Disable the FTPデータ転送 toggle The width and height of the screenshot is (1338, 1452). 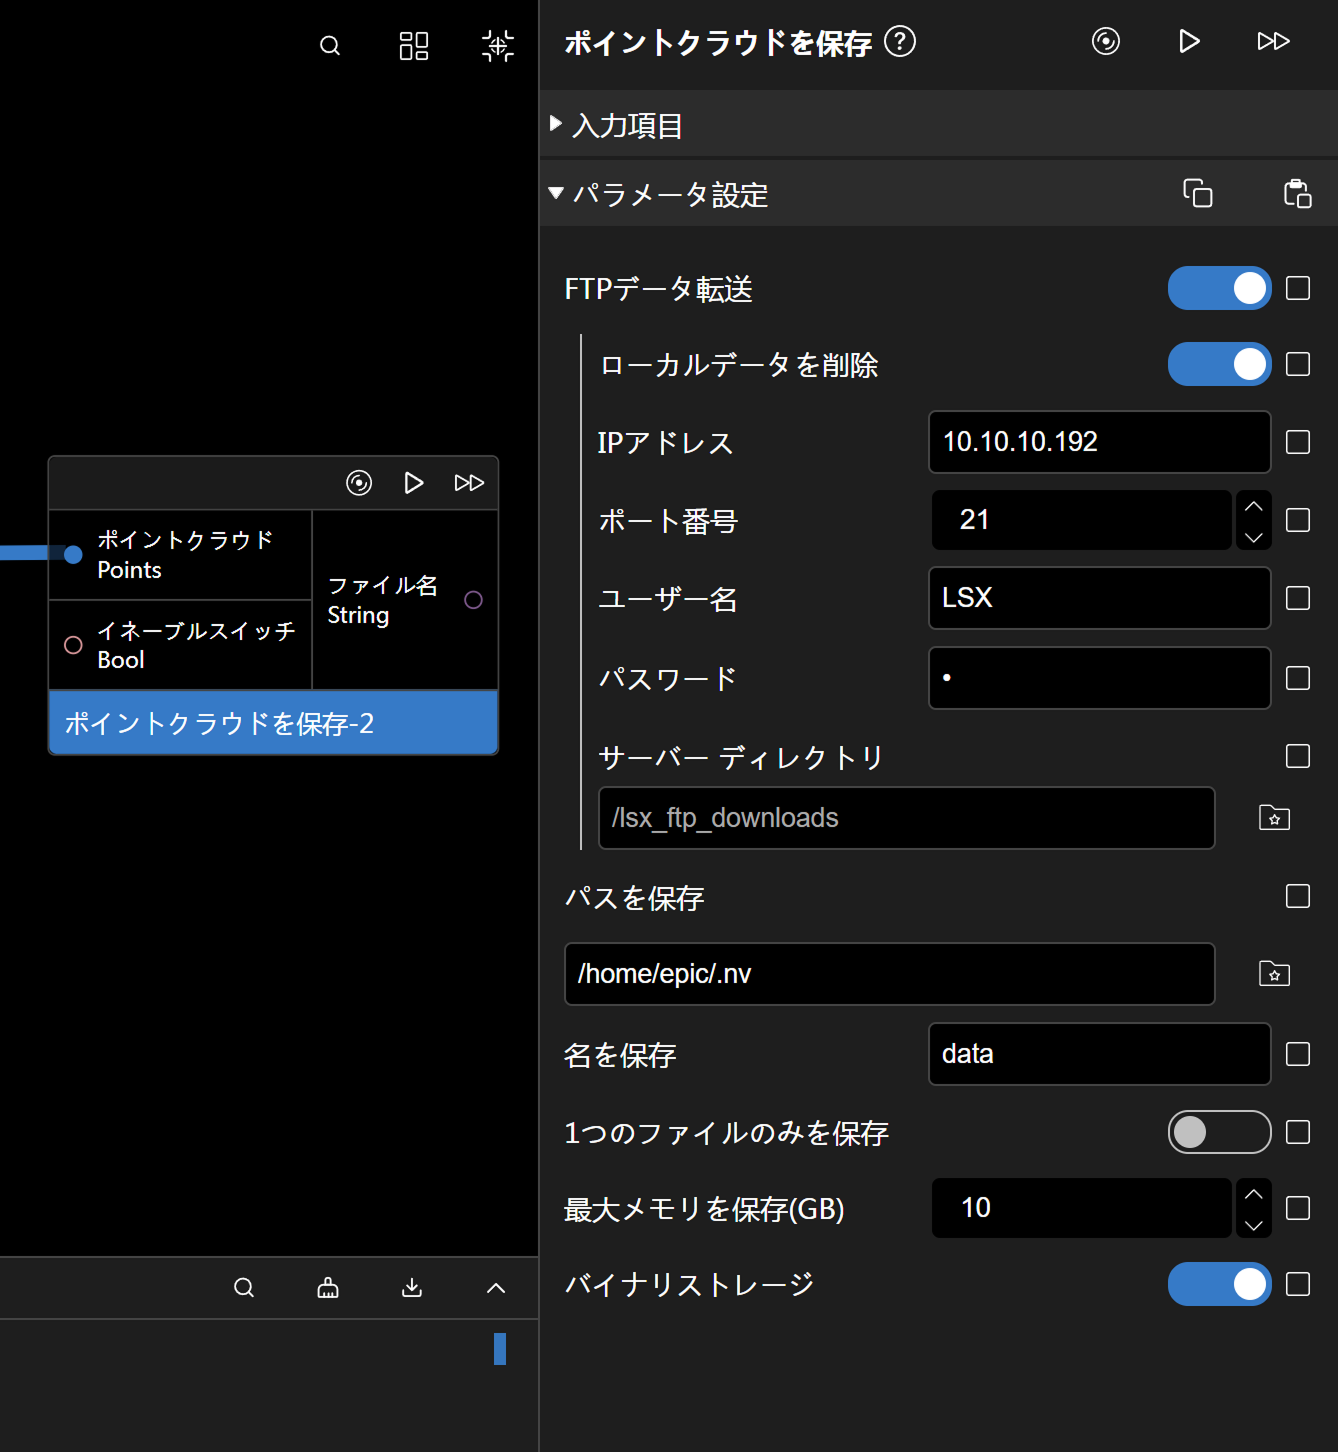coord(1219,288)
